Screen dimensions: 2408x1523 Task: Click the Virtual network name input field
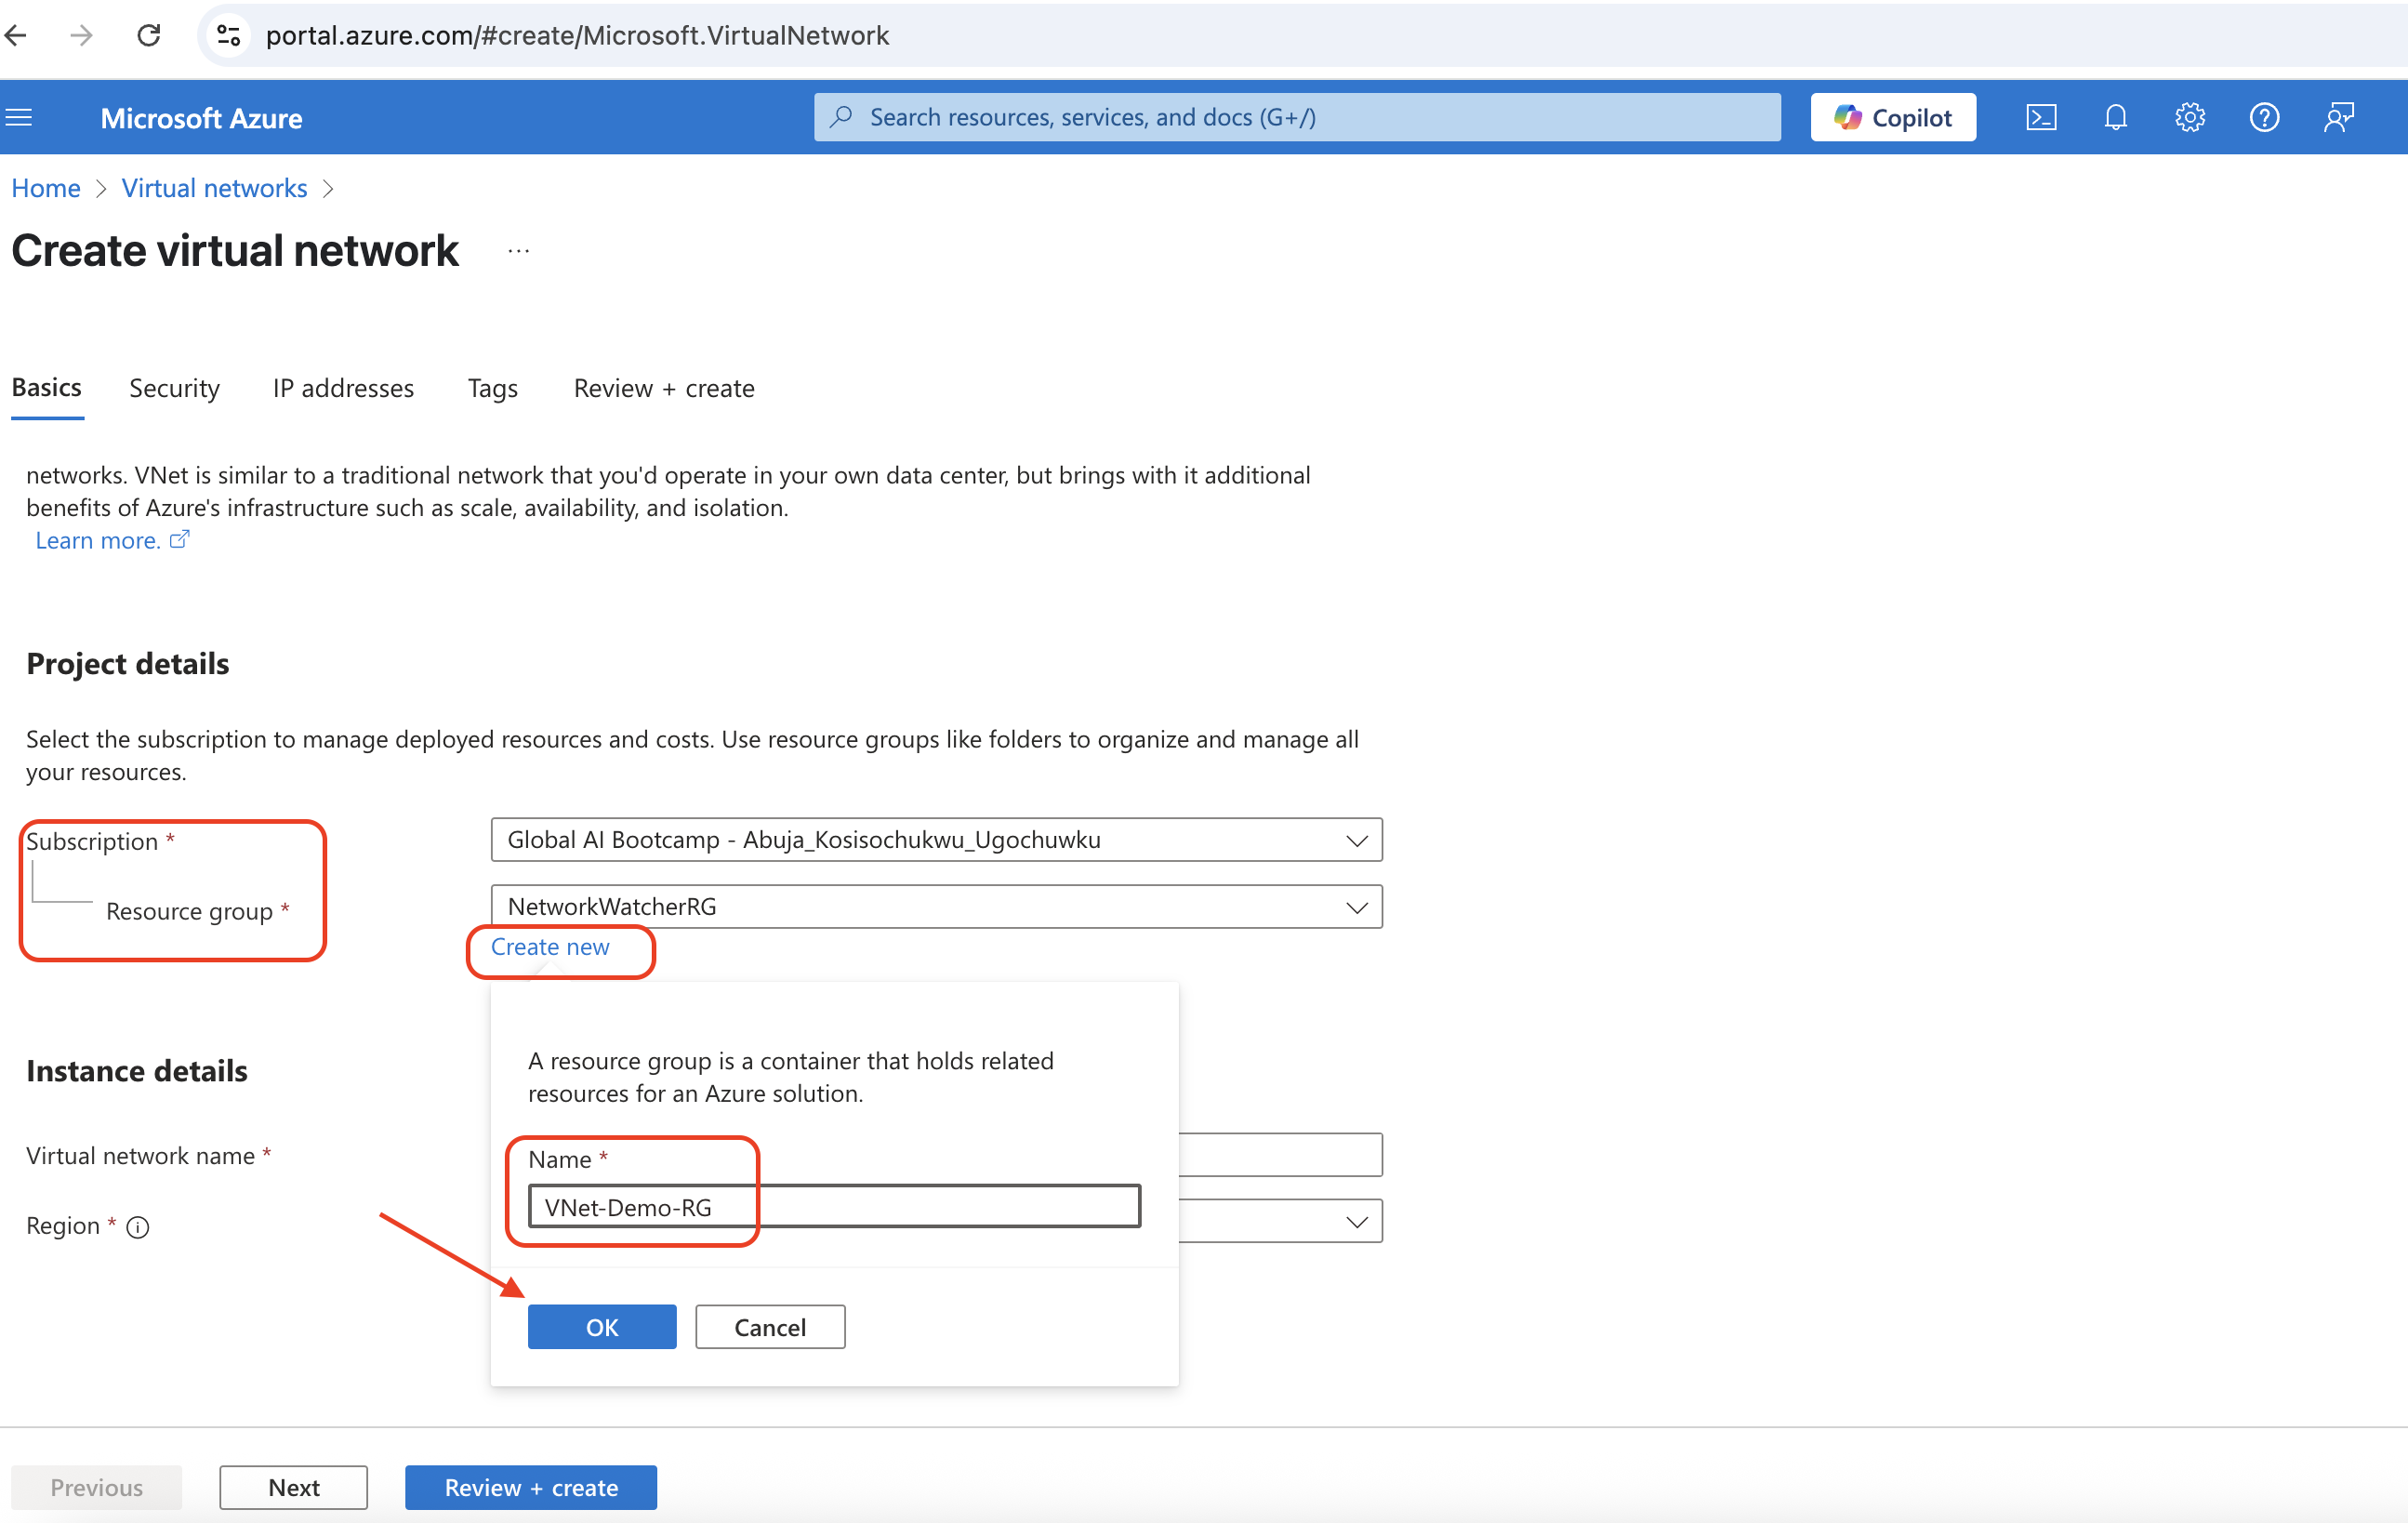tap(1280, 1155)
